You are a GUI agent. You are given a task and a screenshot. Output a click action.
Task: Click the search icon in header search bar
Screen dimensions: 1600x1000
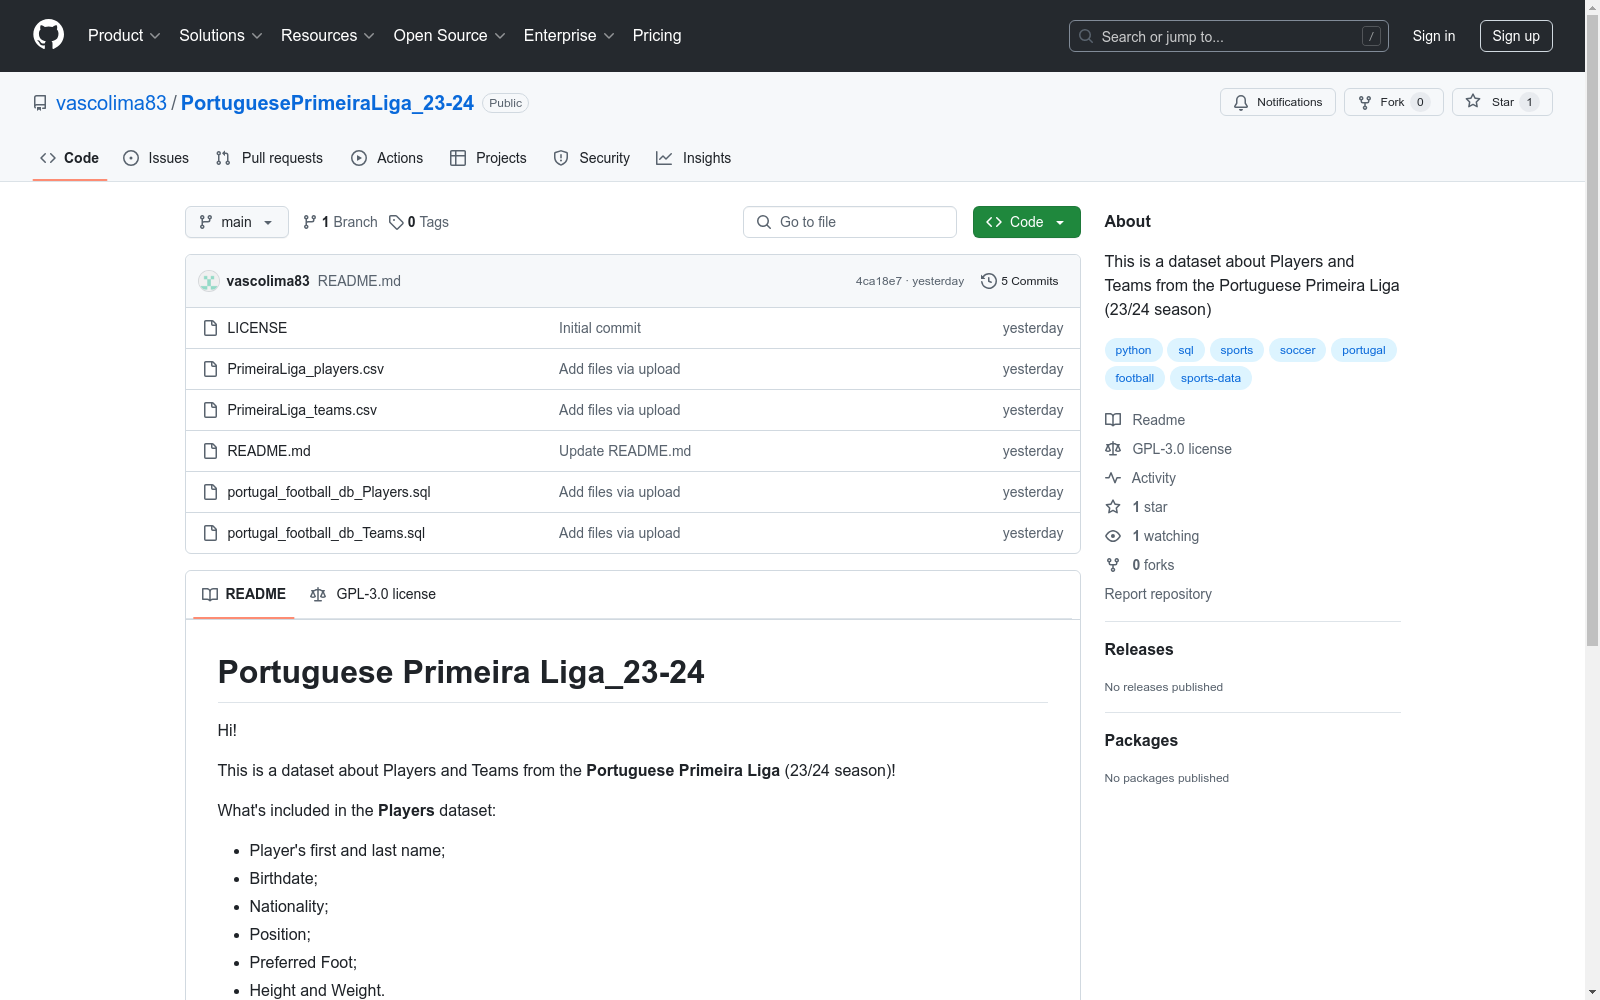[1086, 36]
